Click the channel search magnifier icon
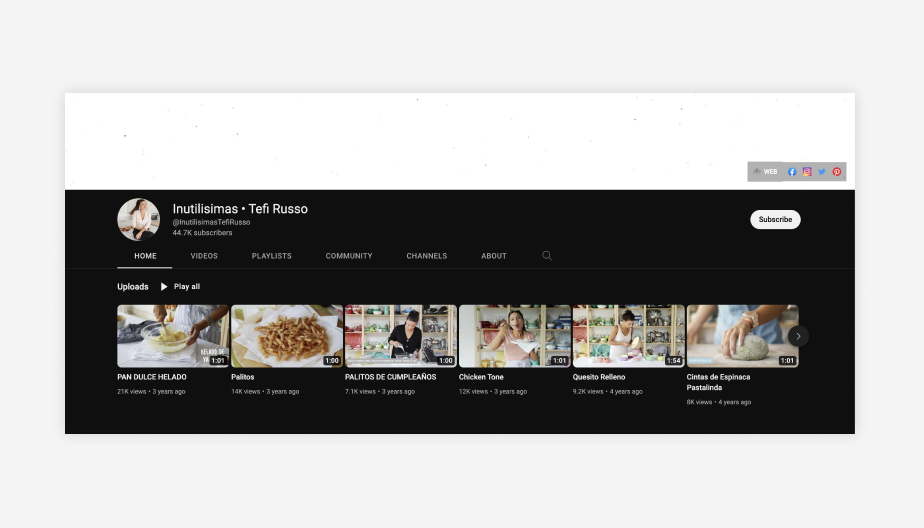This screenshot has height=528, width=924. 547,256
